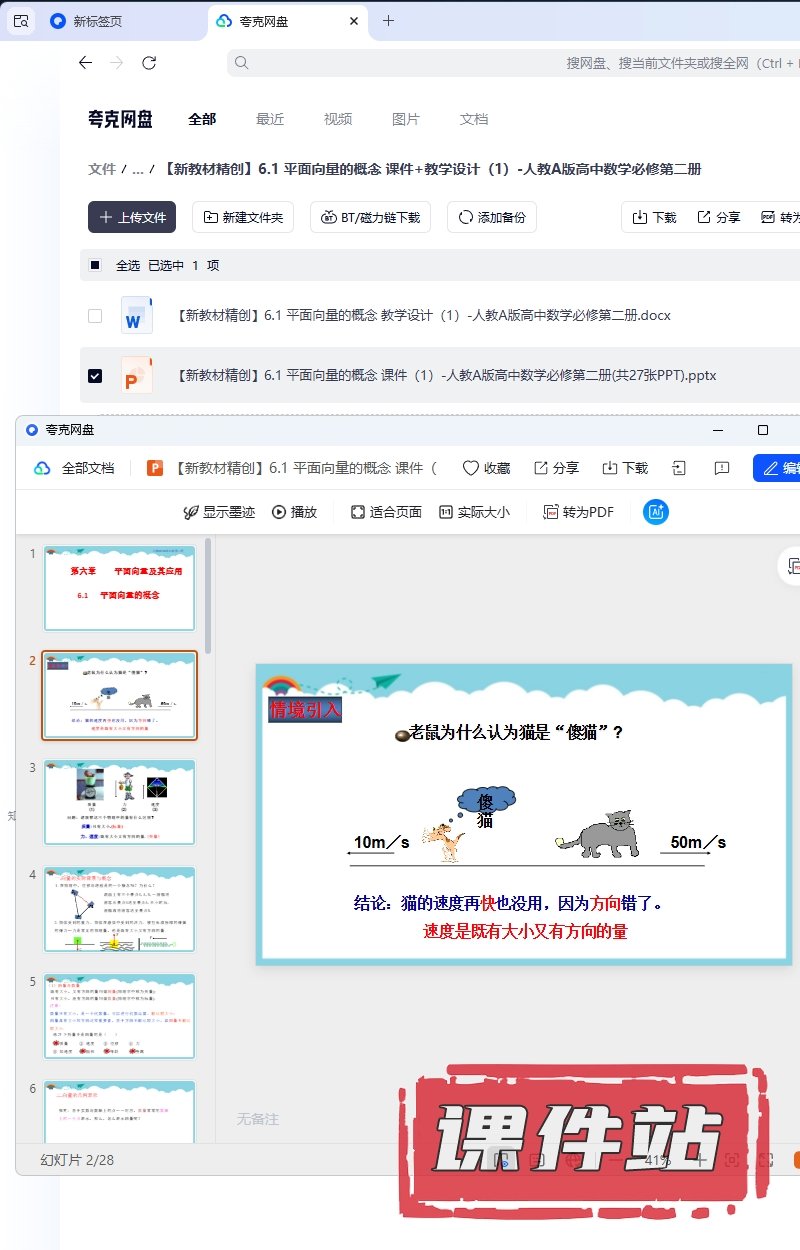
Task: Uncheck the pptx file checkbox
Action: point(95,376)
